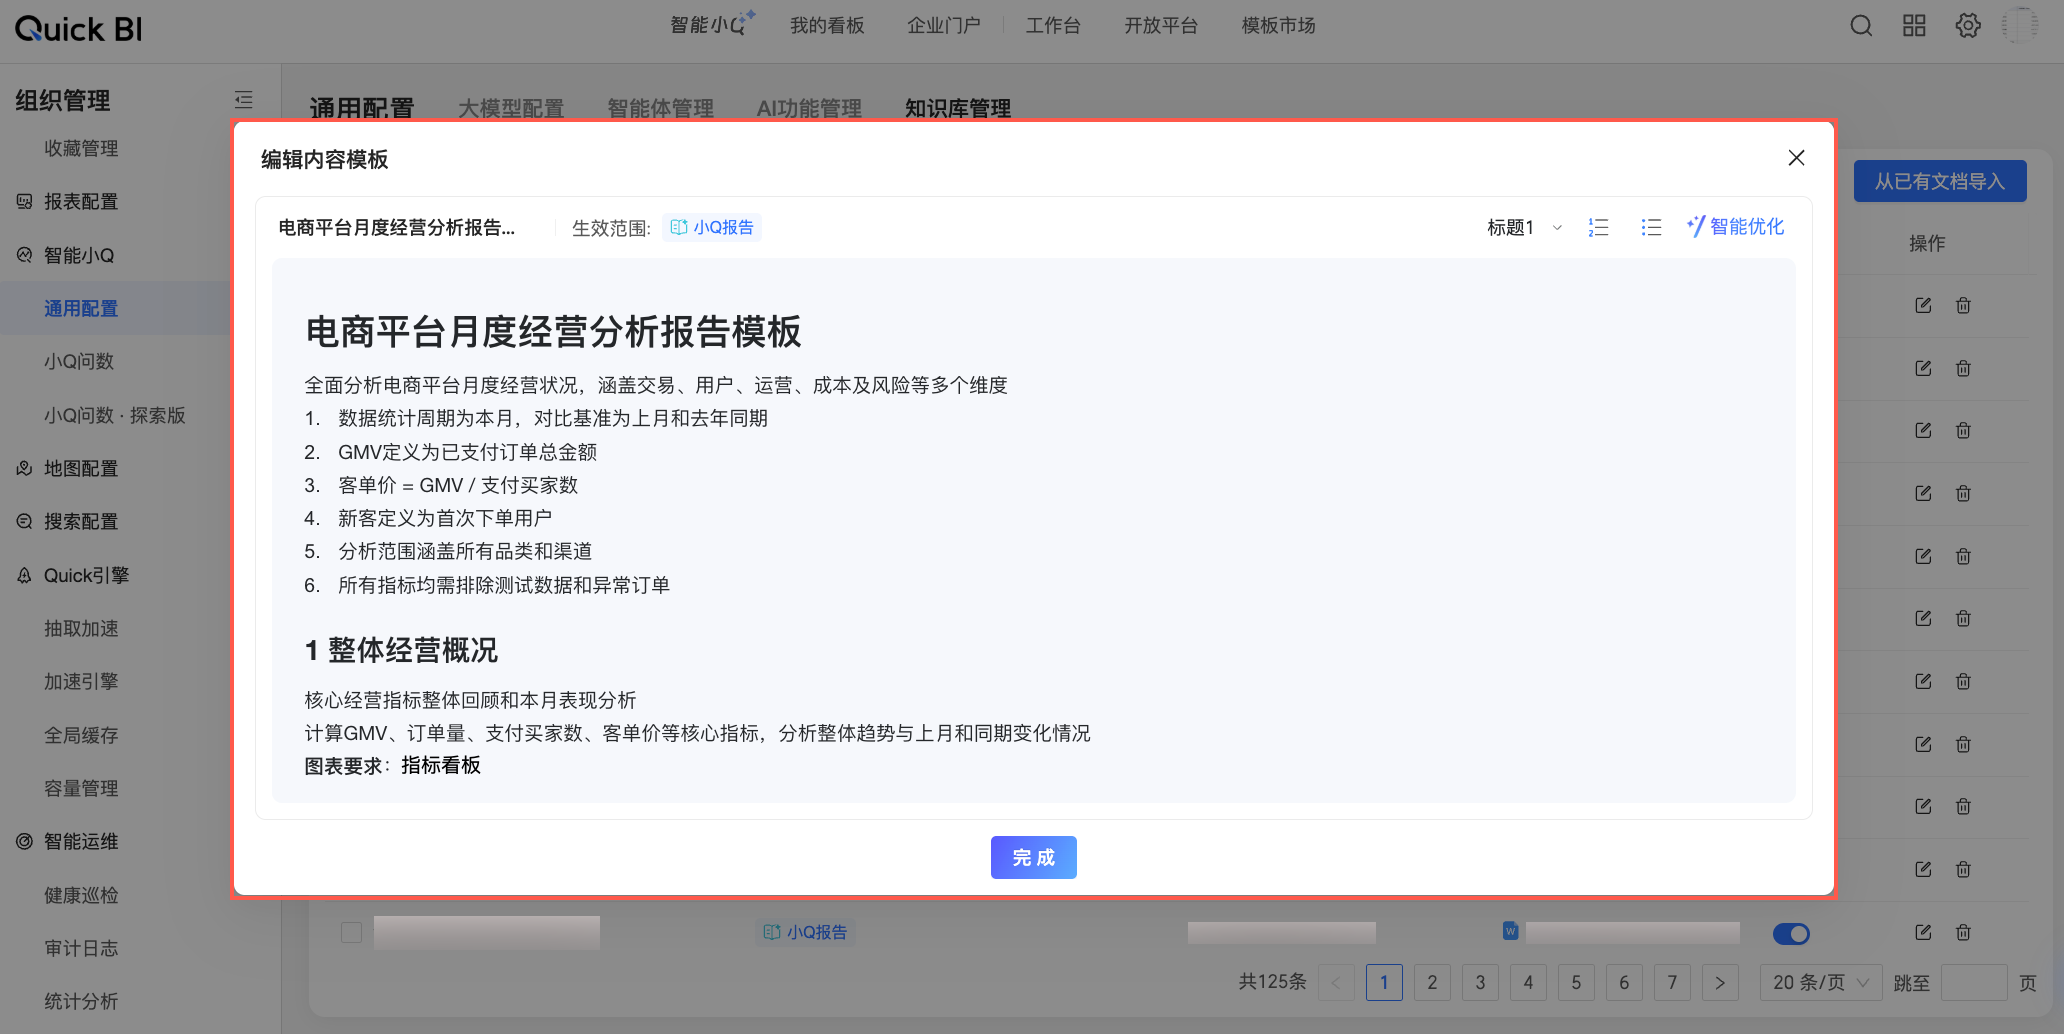Click the line GMV定义为已支付订单总金额
This screenshot has width=2064, height=1034.
click(467, 452)
